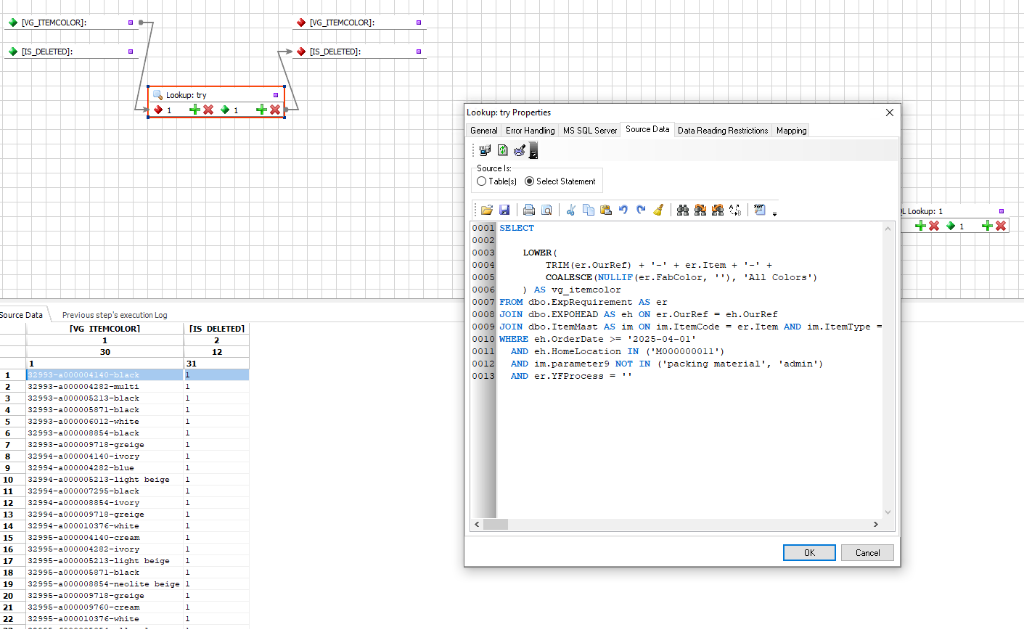Viewport: 1024px width, 629px height.
Task: Open print preview of the SQL editor
Action: click(547, 210)
